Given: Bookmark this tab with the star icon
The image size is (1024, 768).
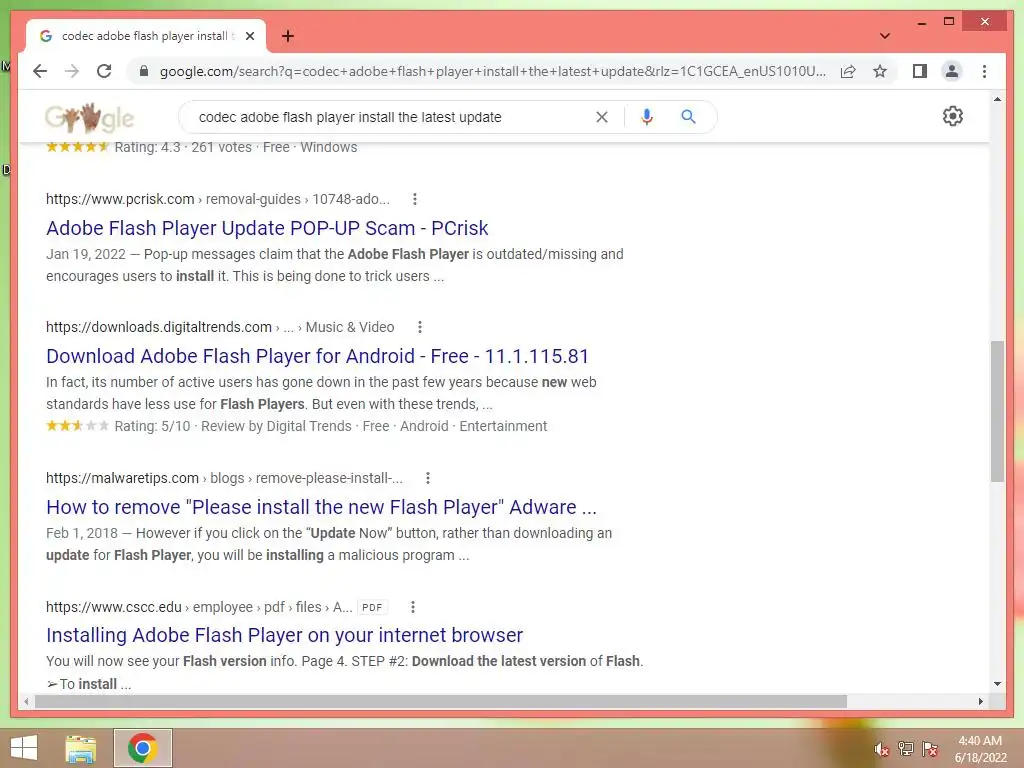Looking at the screenshot, I should click(x=880, y=71).
